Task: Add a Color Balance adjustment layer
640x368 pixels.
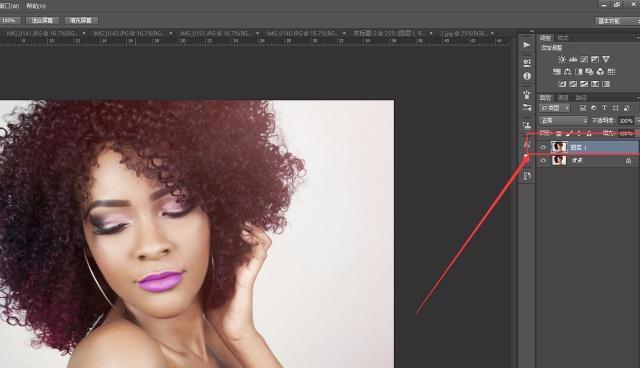Action: click(x=568, y=72)
